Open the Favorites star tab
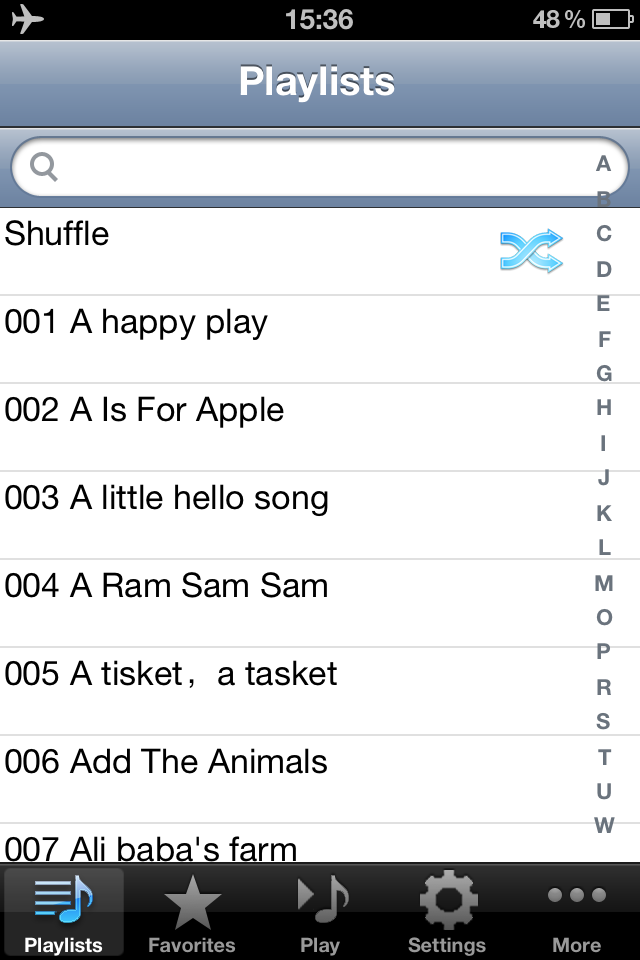 point(192,913)
